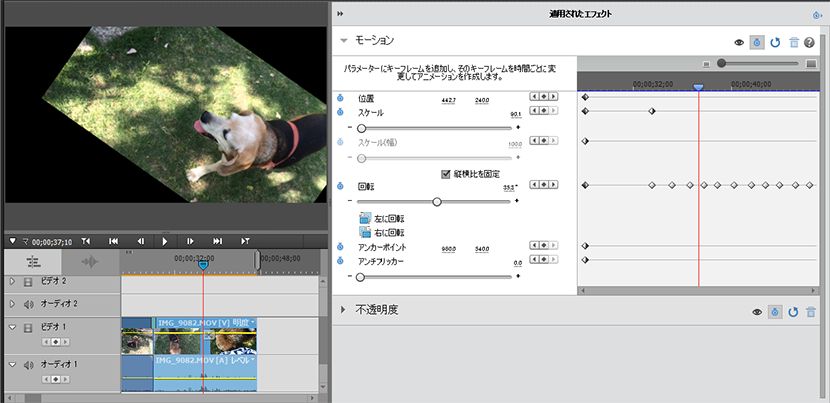Expand the オーディオ 2 track
830x403 pixels.
tap(13, 305)
